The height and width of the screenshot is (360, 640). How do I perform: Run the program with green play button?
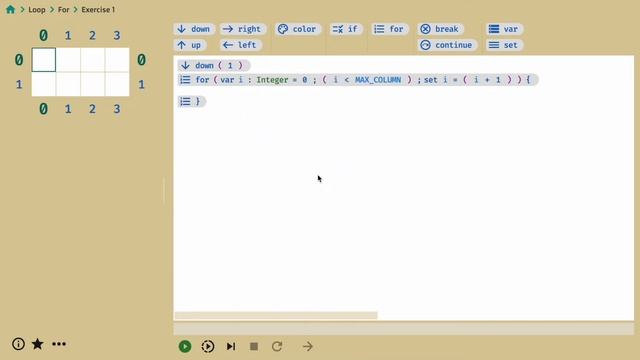[185, 347]
